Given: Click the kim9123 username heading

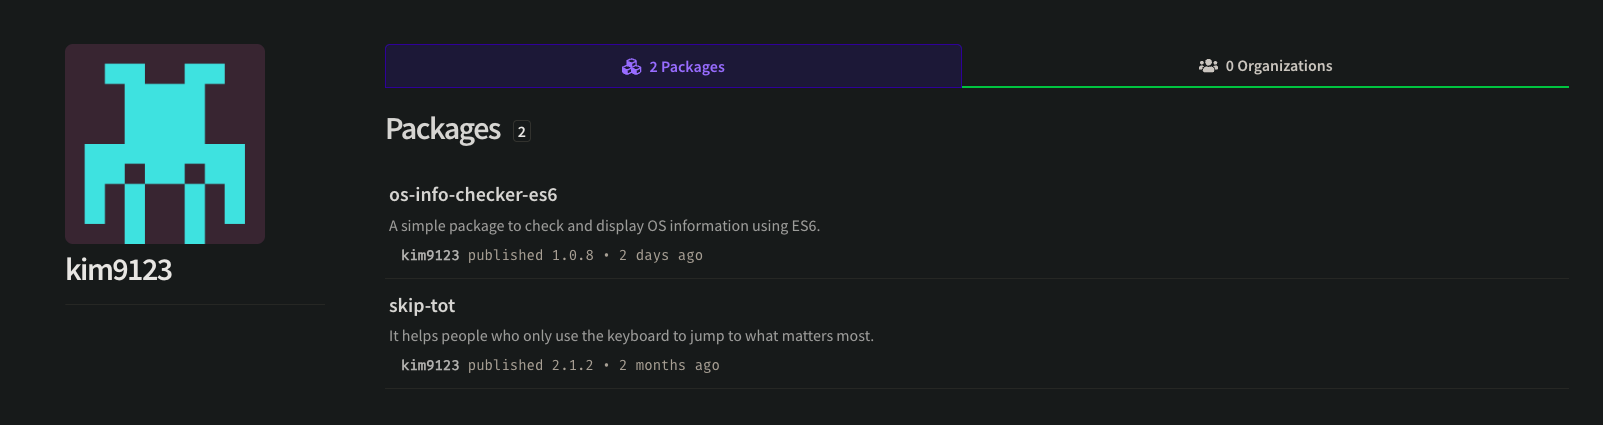Looking at the screenshot, I should (x=119, y=270).
